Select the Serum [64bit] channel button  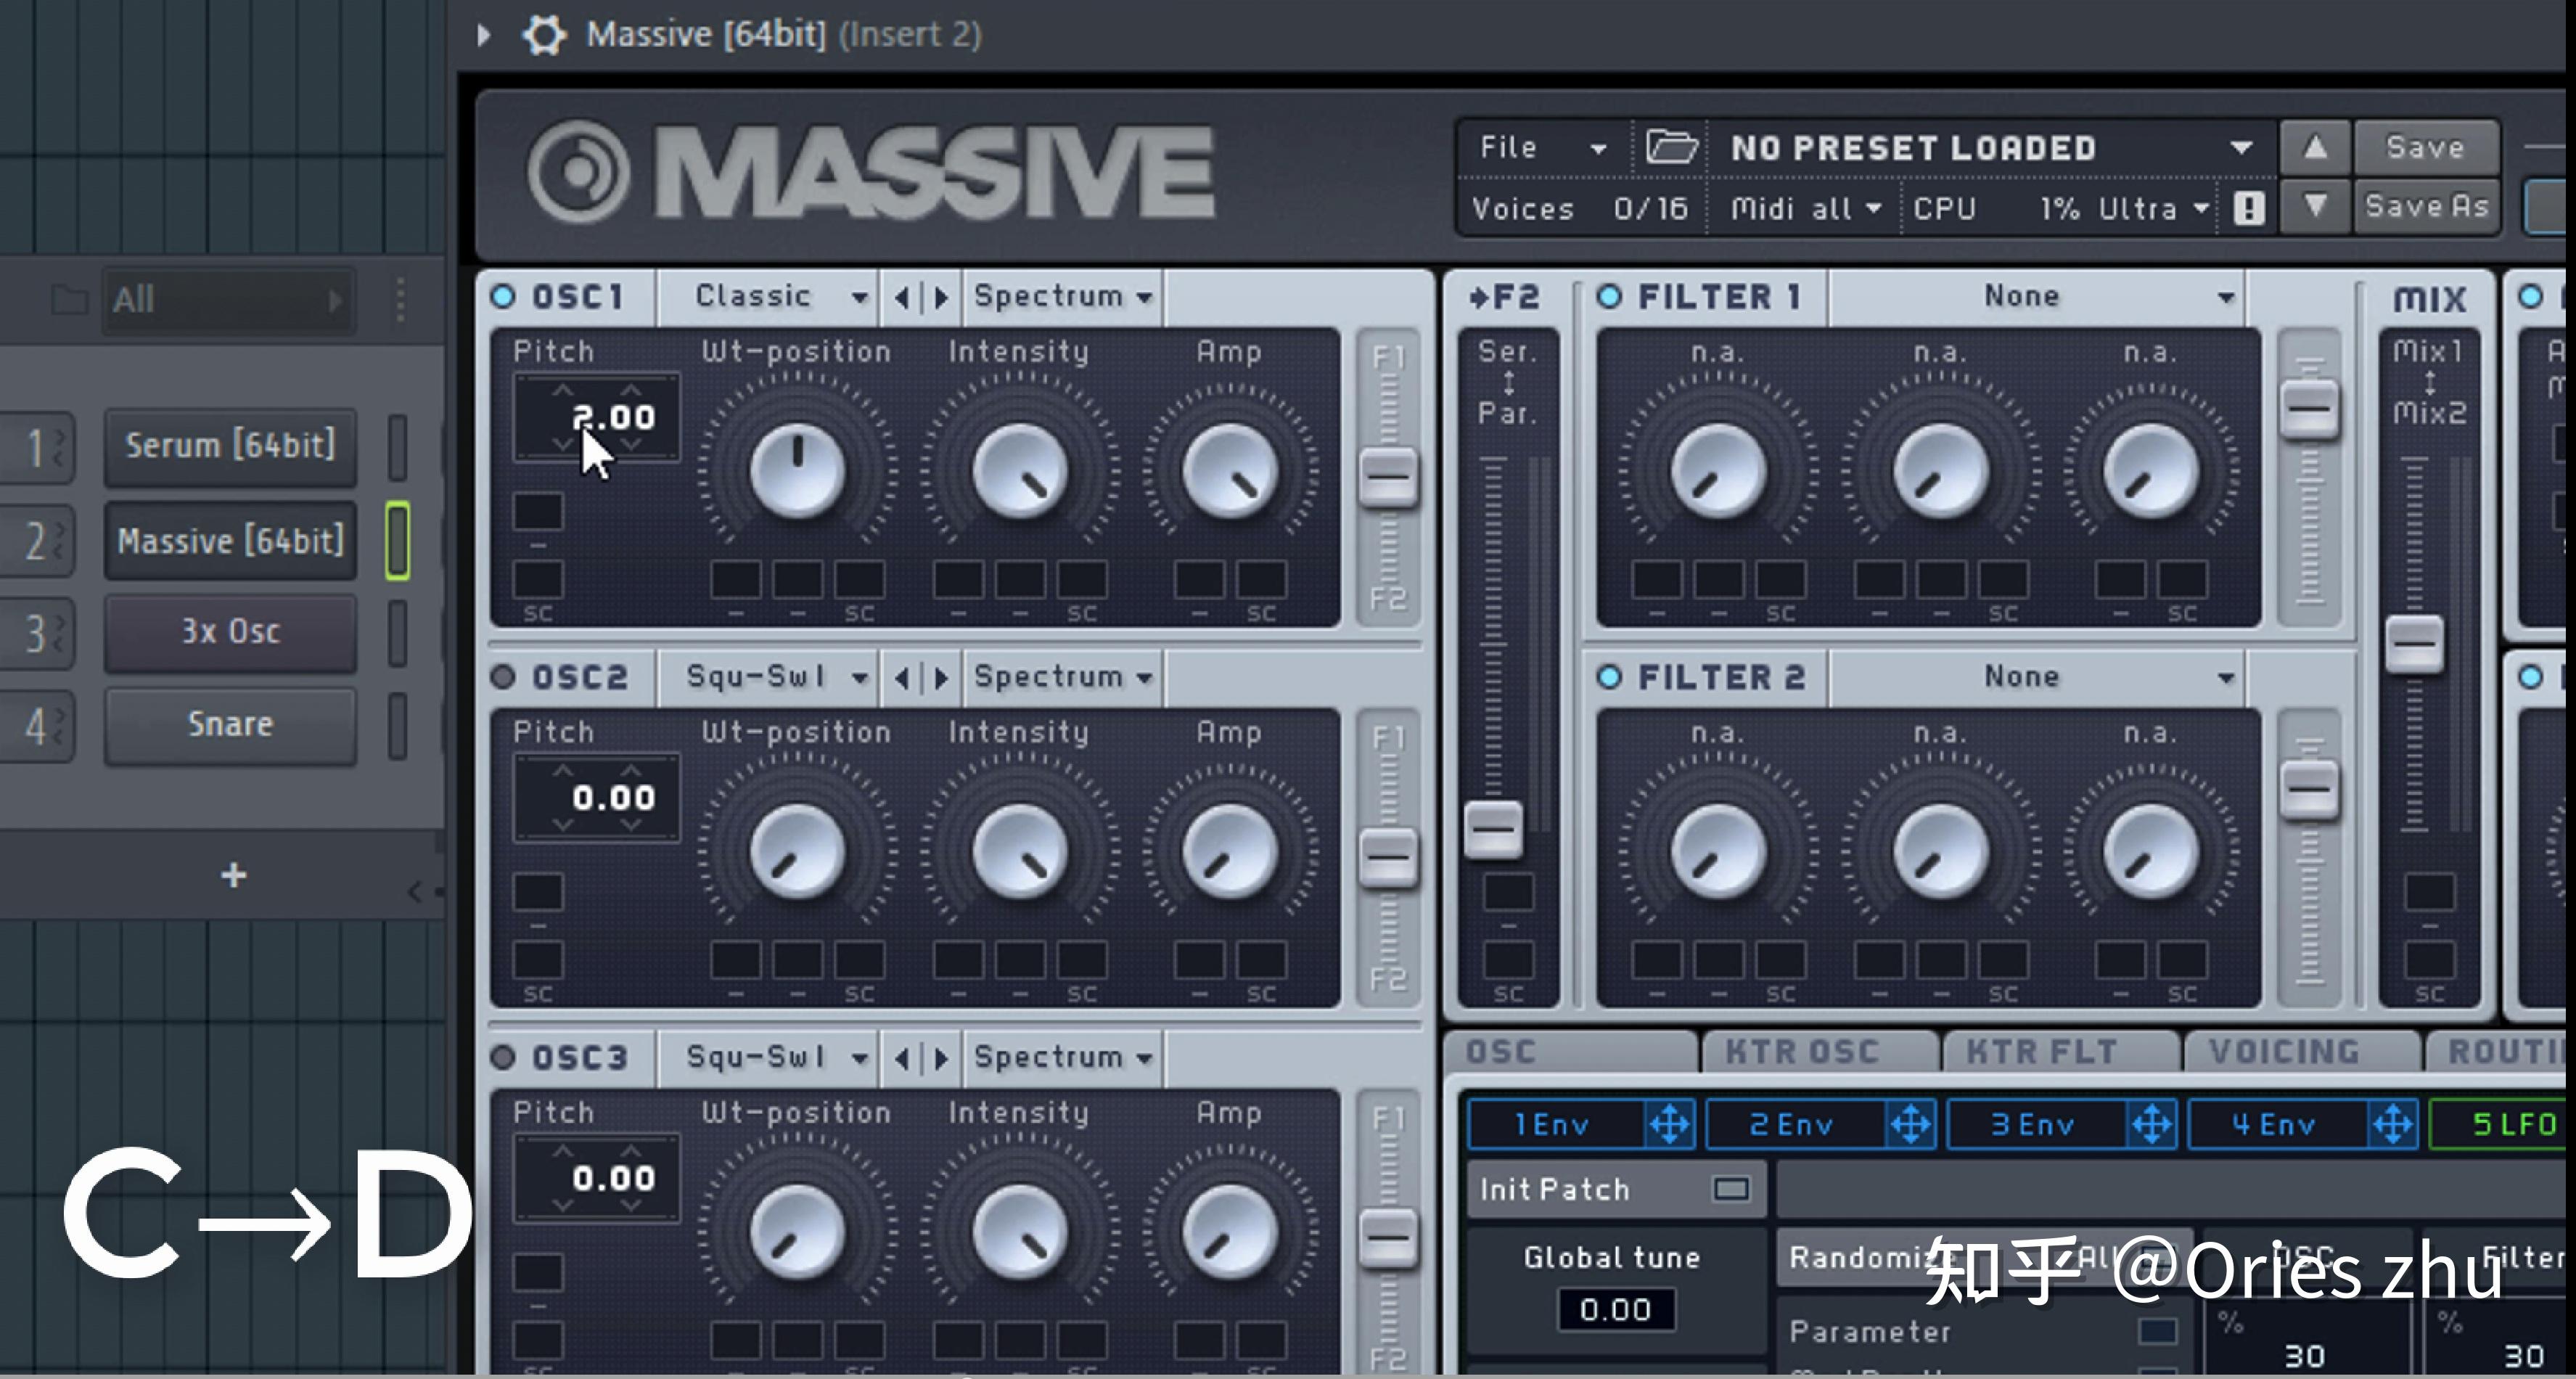pos(230,445)
